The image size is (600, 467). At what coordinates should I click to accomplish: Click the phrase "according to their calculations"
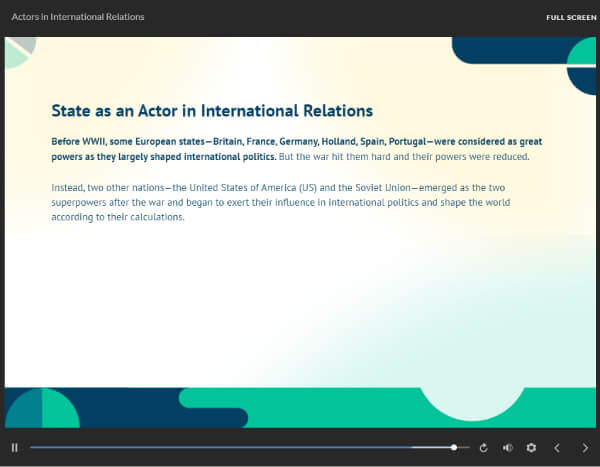(117, 217)
